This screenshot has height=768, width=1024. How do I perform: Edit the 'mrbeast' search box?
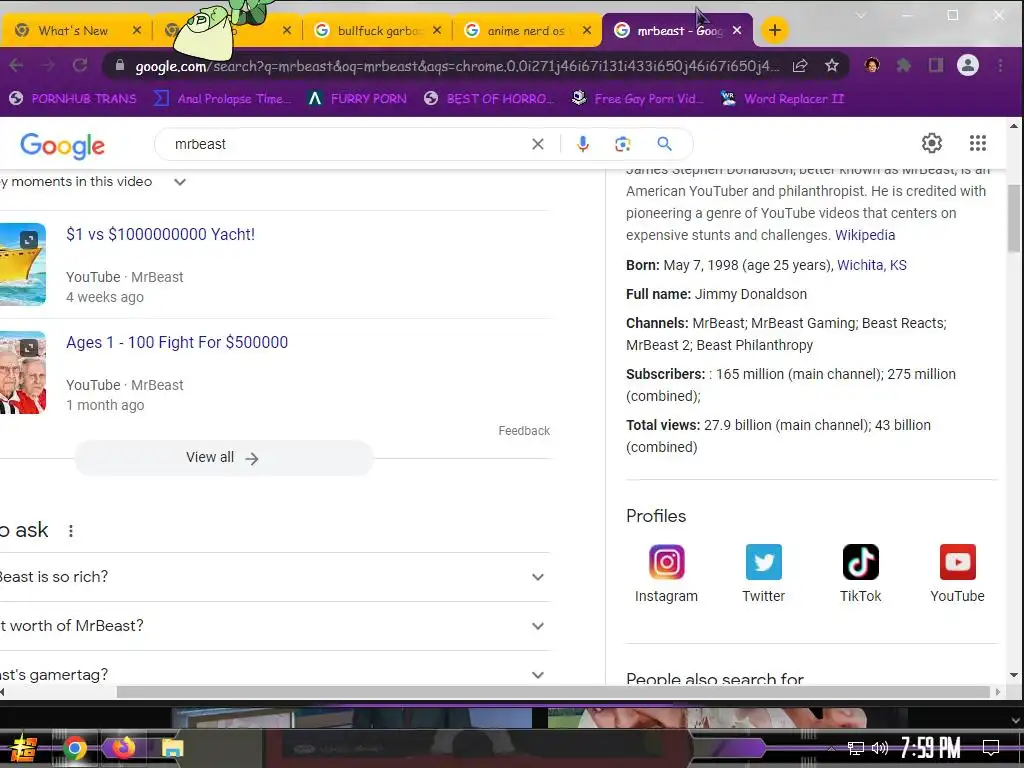click(x=346, y=144)
